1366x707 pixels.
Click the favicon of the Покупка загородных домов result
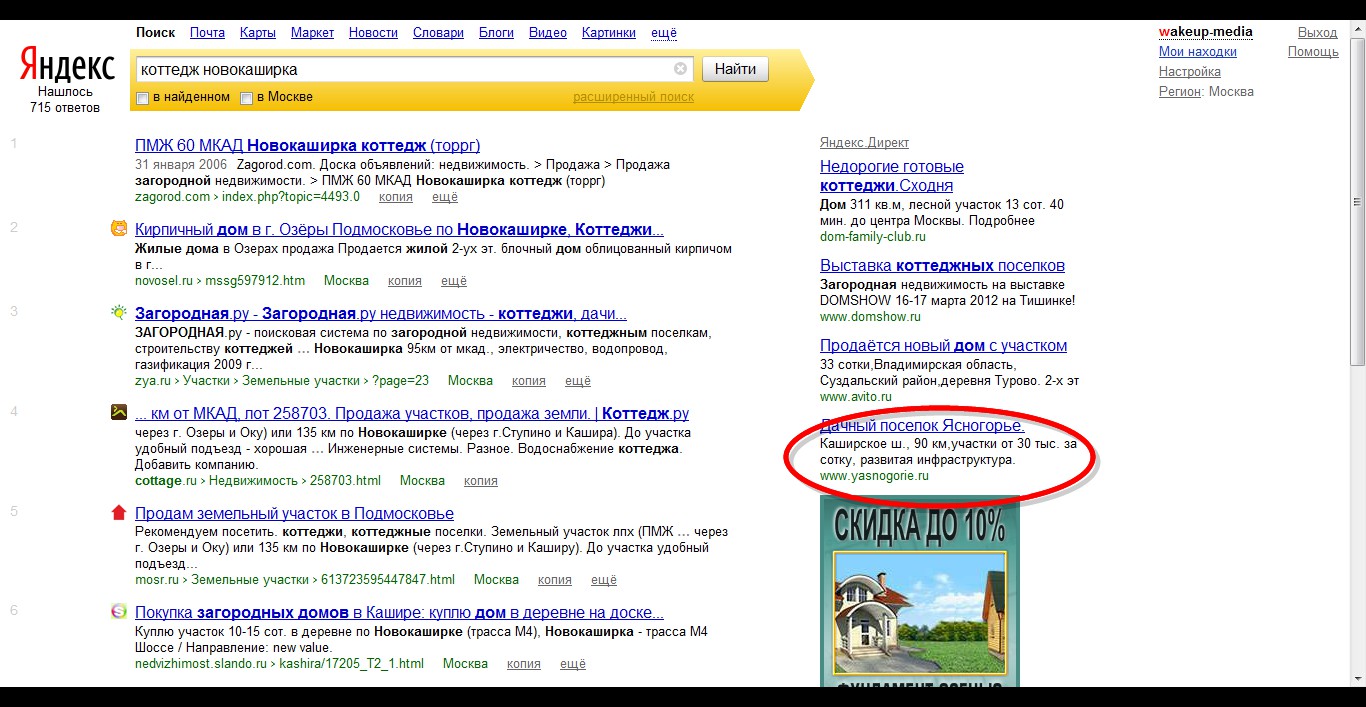coord(119,611)
